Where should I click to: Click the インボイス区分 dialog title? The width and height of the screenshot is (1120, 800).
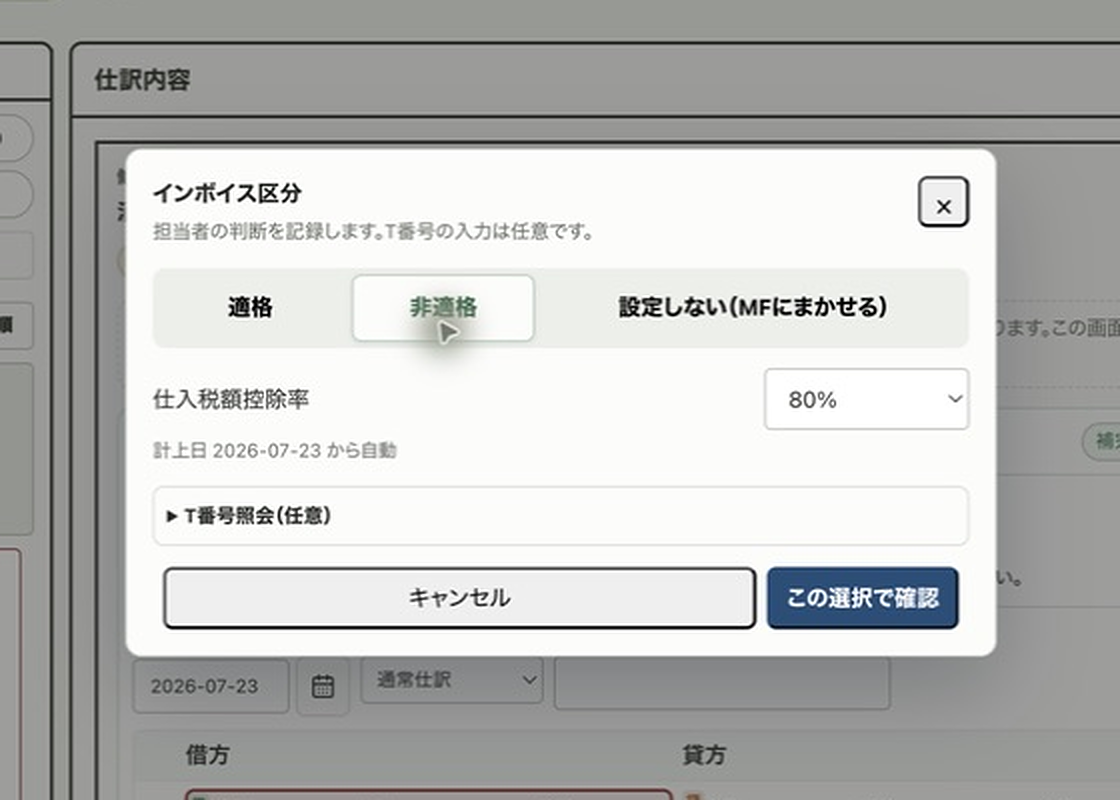227,193
